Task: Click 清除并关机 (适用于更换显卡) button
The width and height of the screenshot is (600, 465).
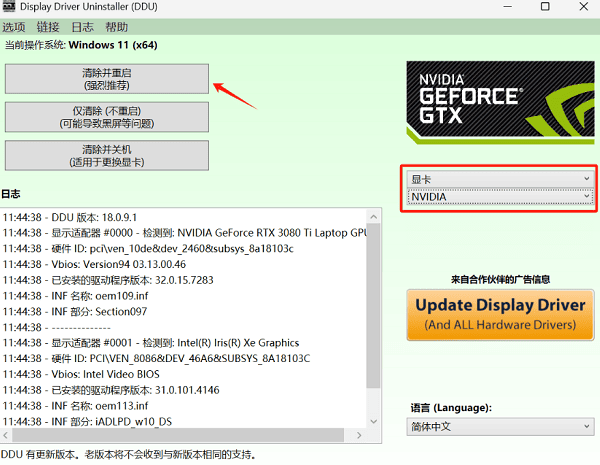Action: [107, 155]
